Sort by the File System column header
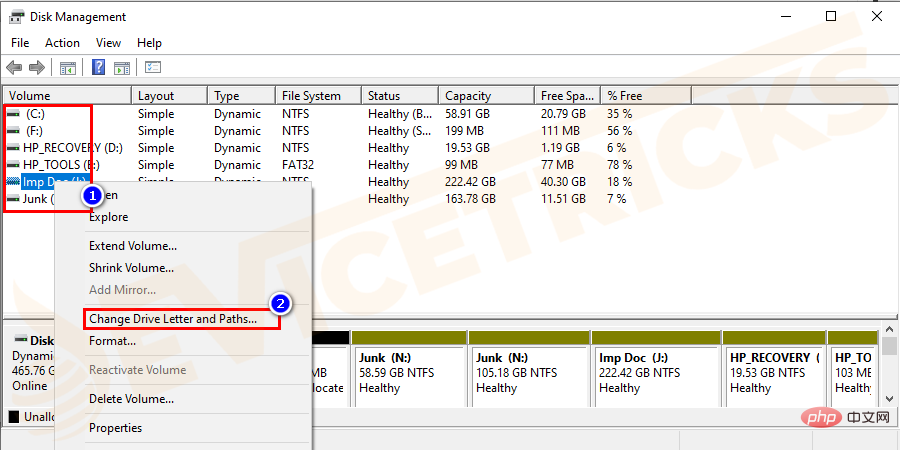 coord(319,96)
